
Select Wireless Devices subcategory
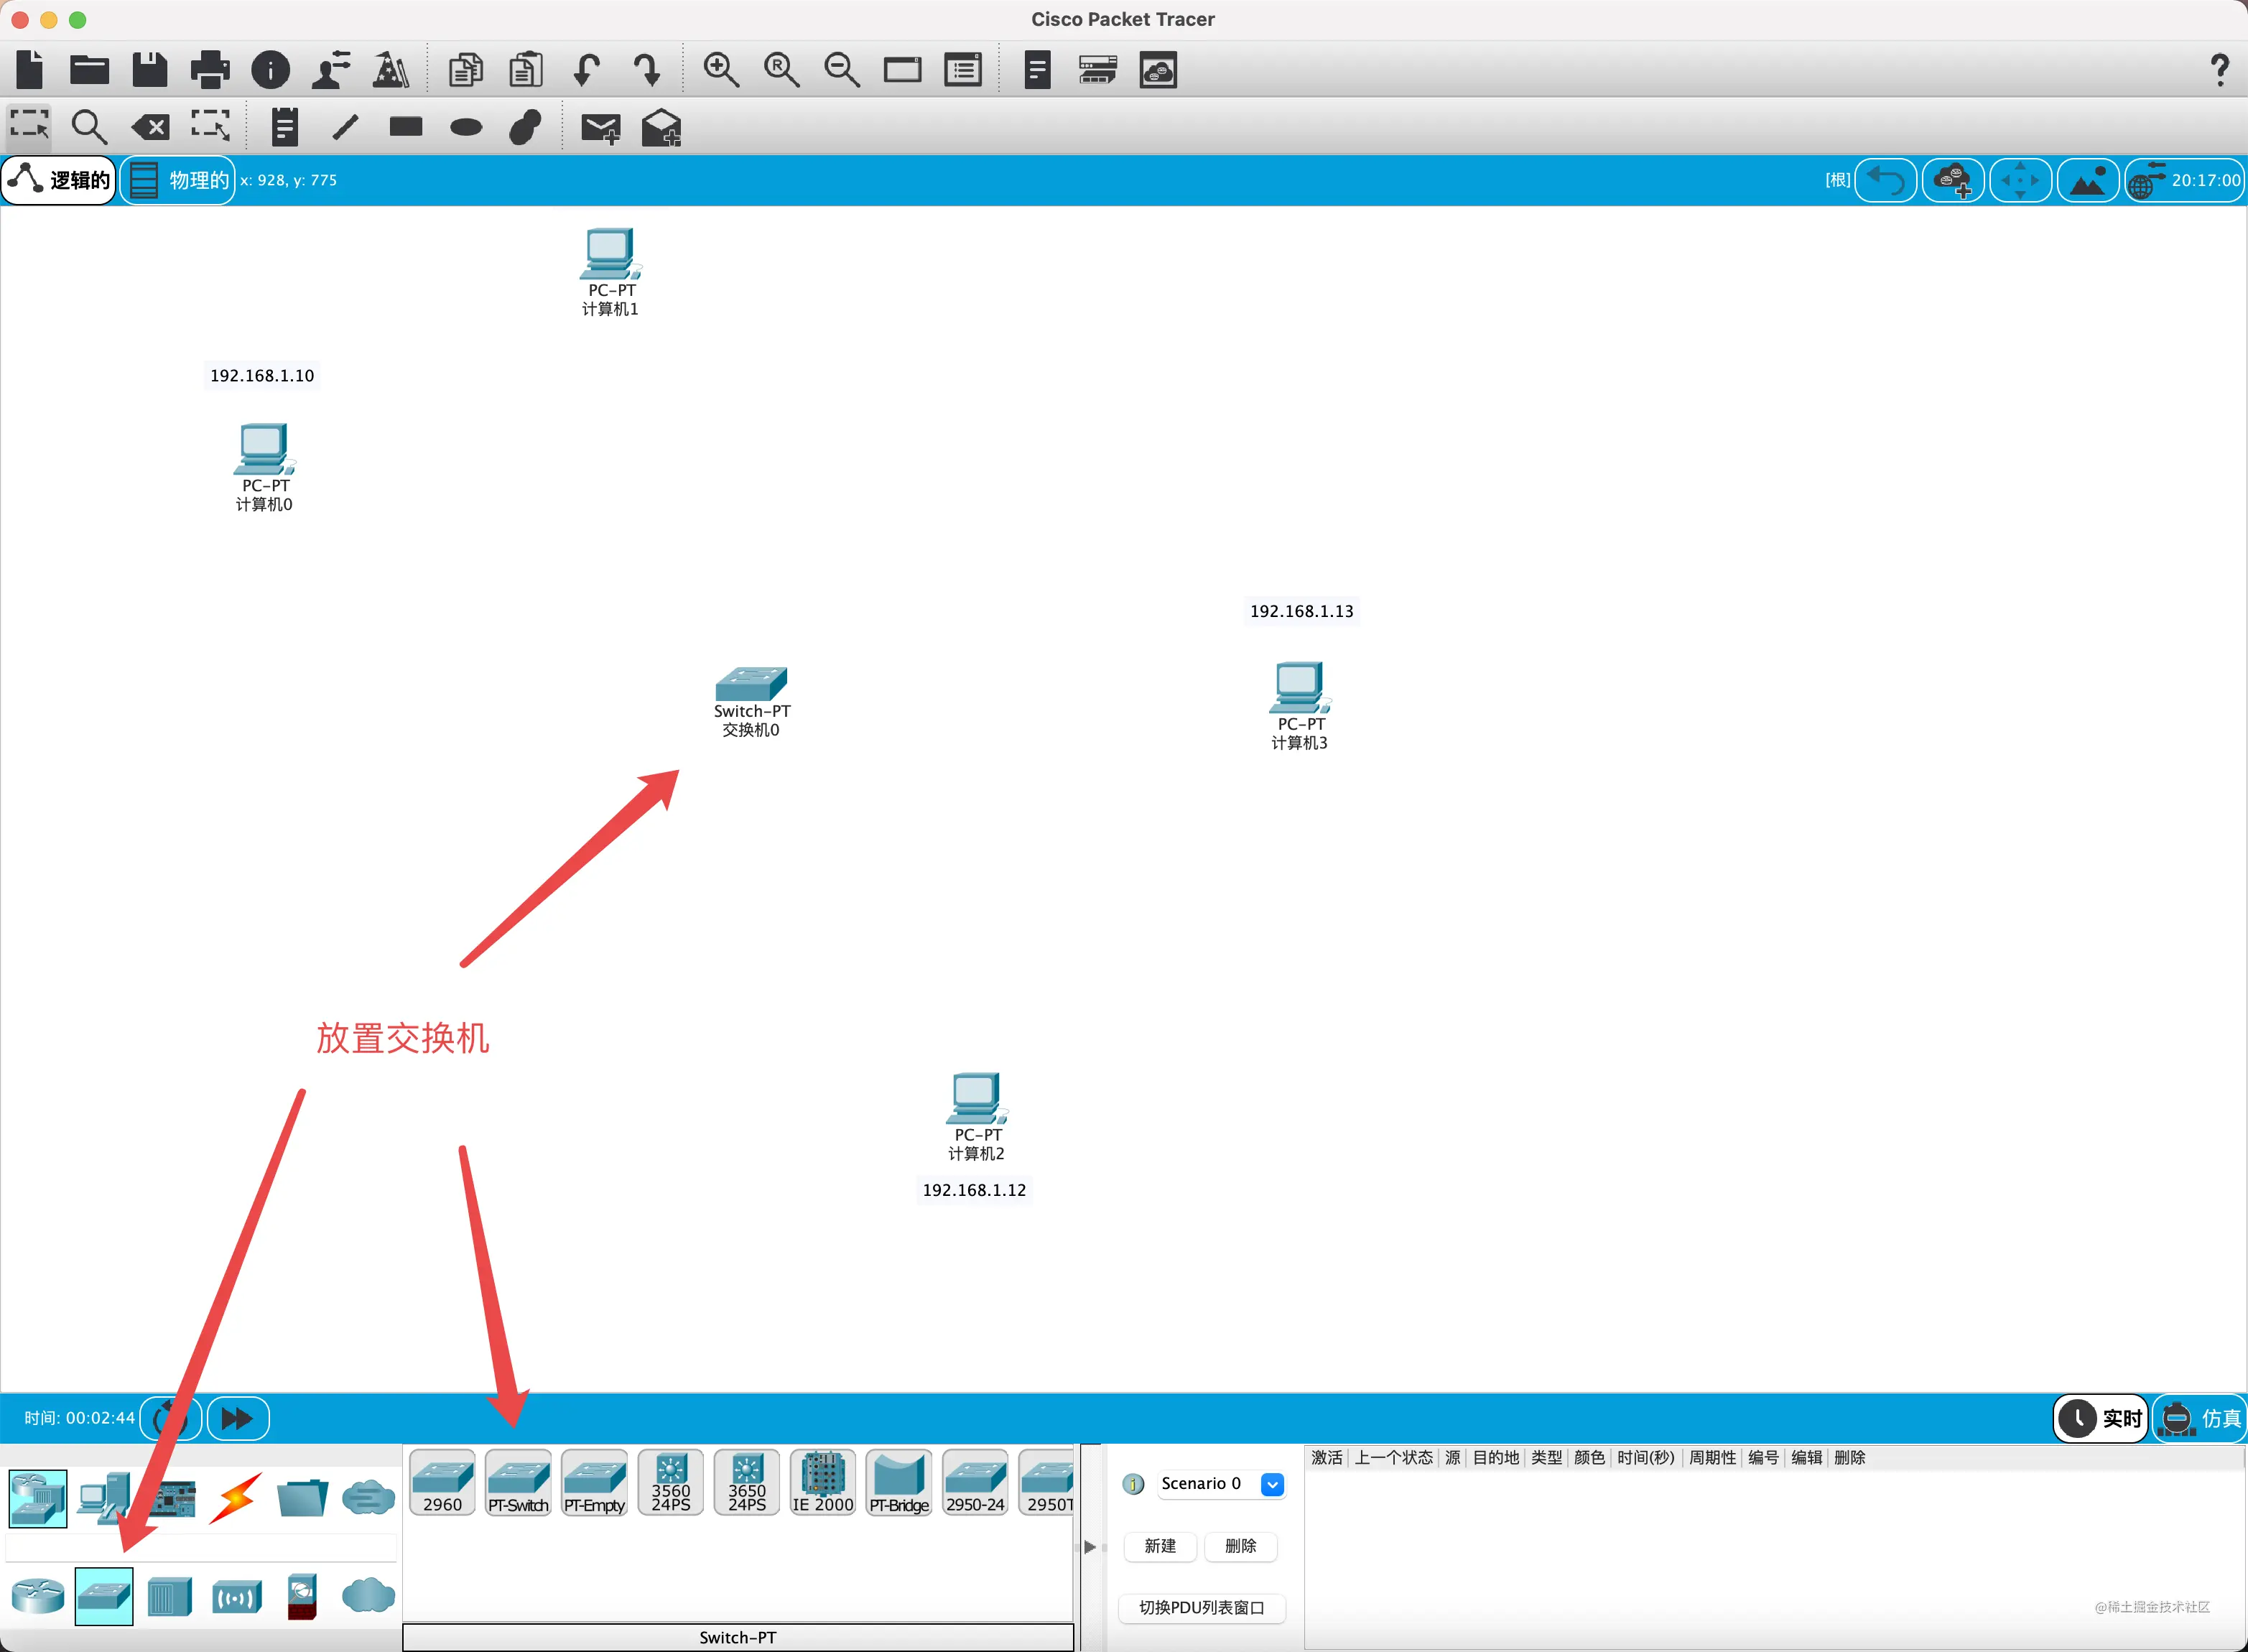click(x=237, y=1597)
